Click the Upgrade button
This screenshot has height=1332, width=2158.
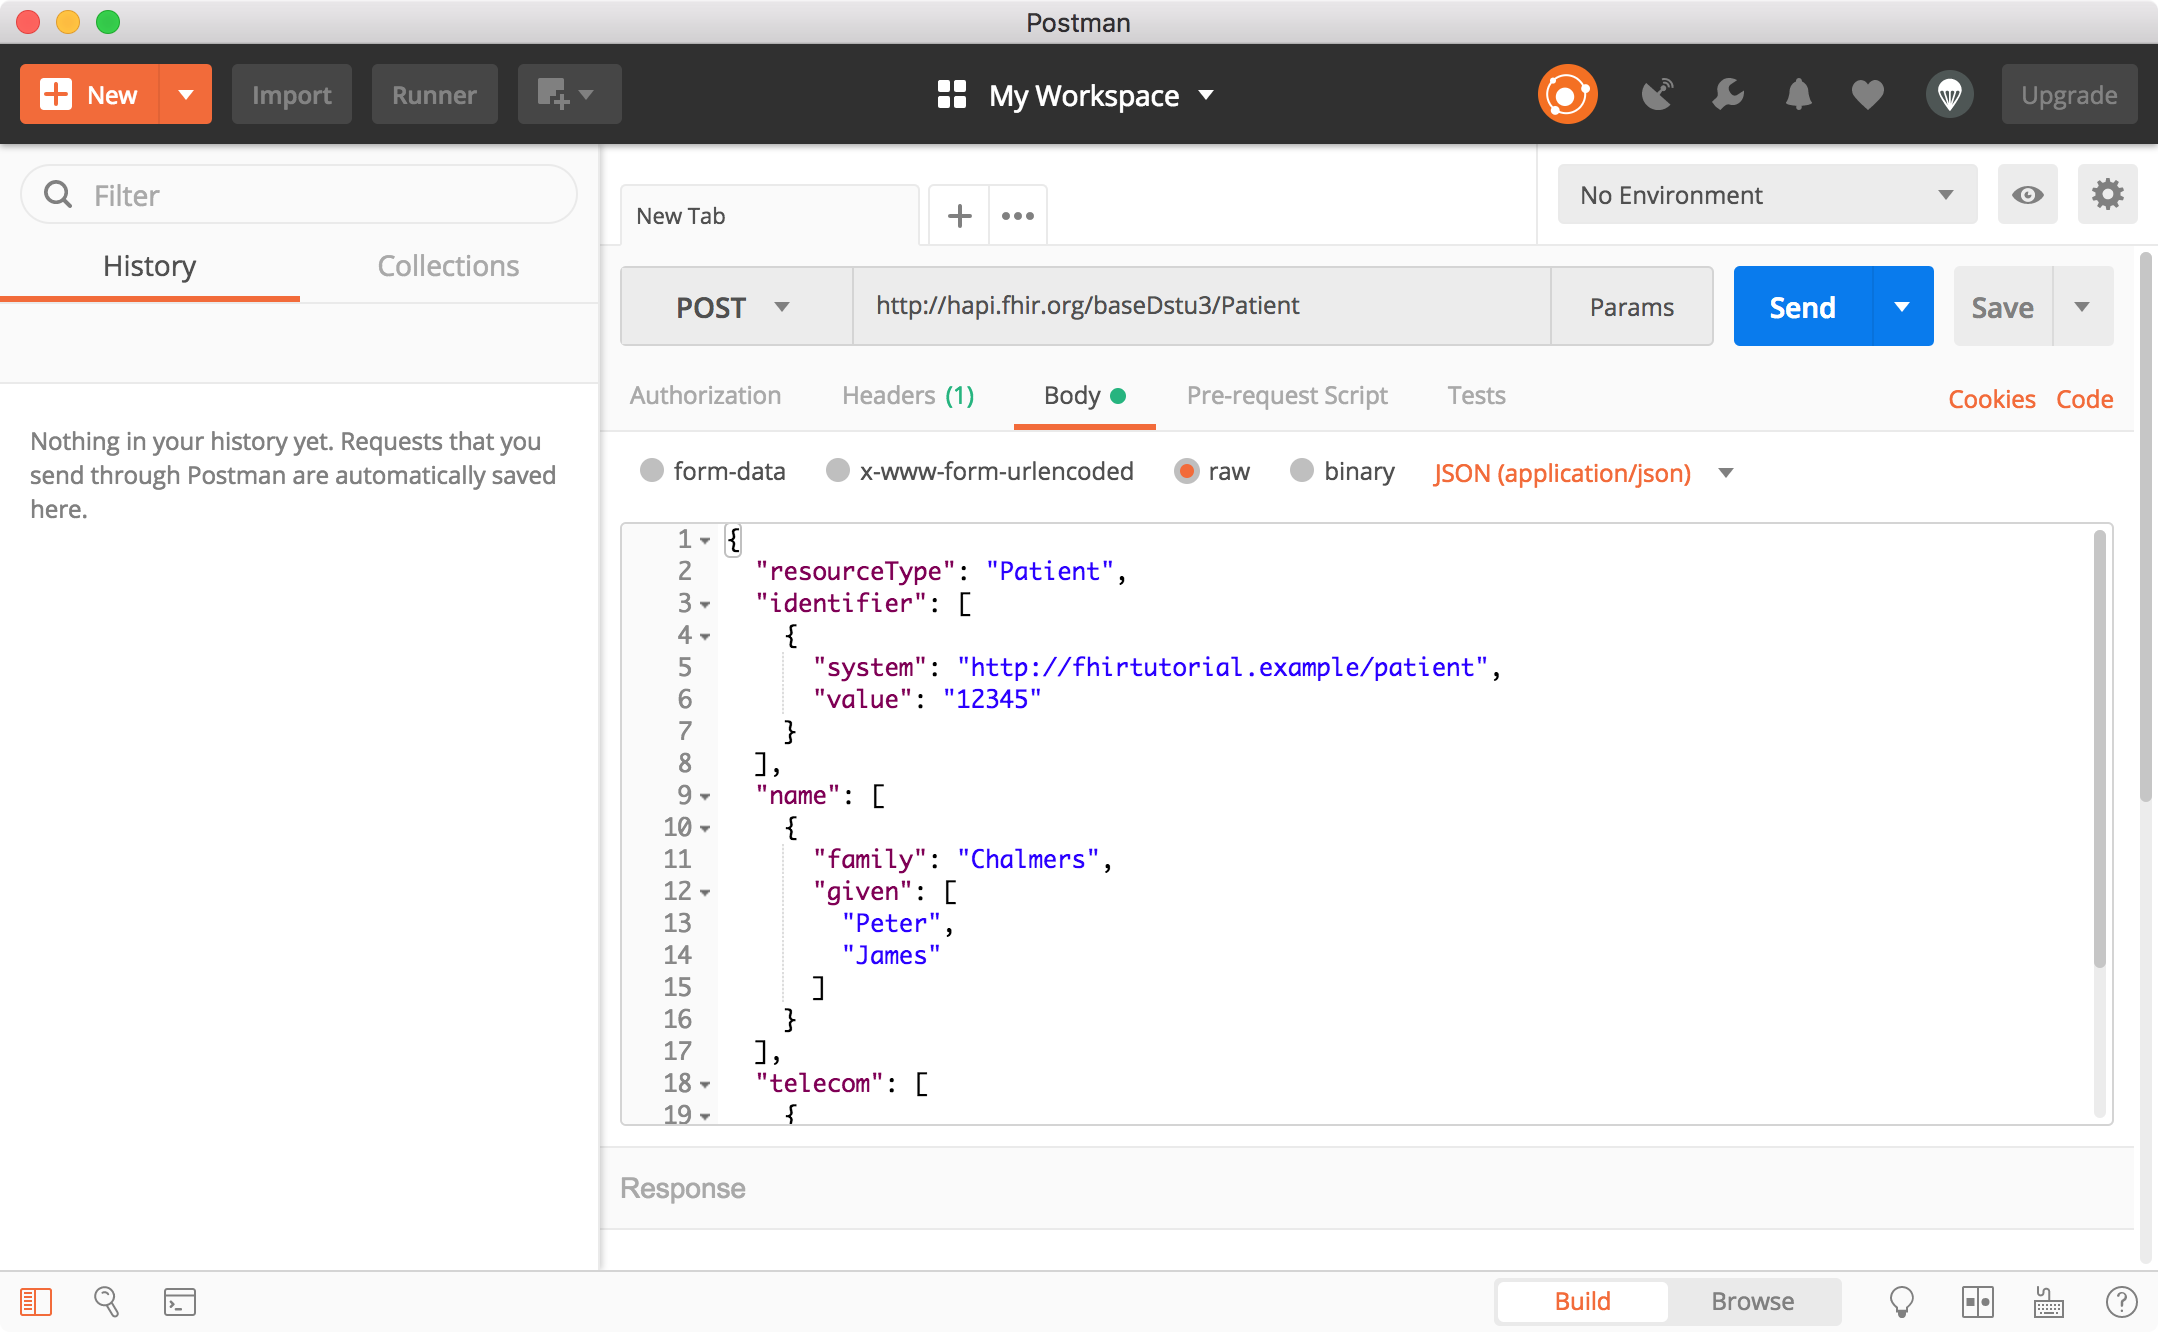(x=2069, y=95)
